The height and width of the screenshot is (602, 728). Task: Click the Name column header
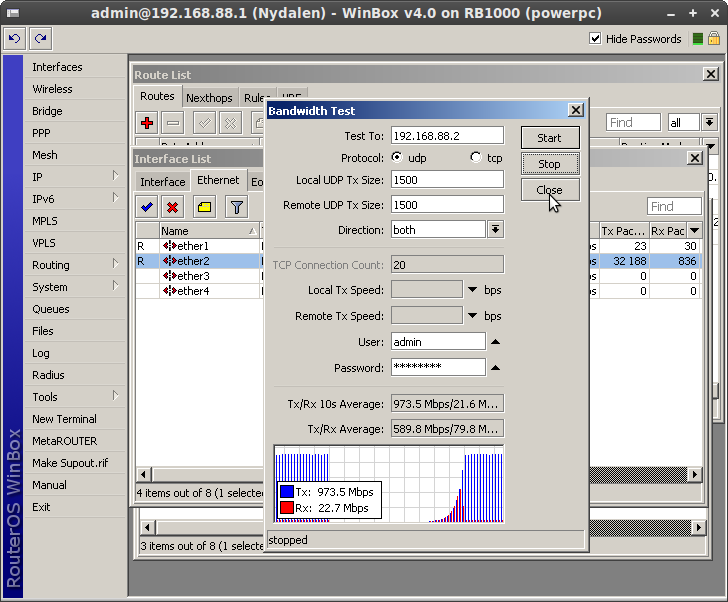point(209,231)
